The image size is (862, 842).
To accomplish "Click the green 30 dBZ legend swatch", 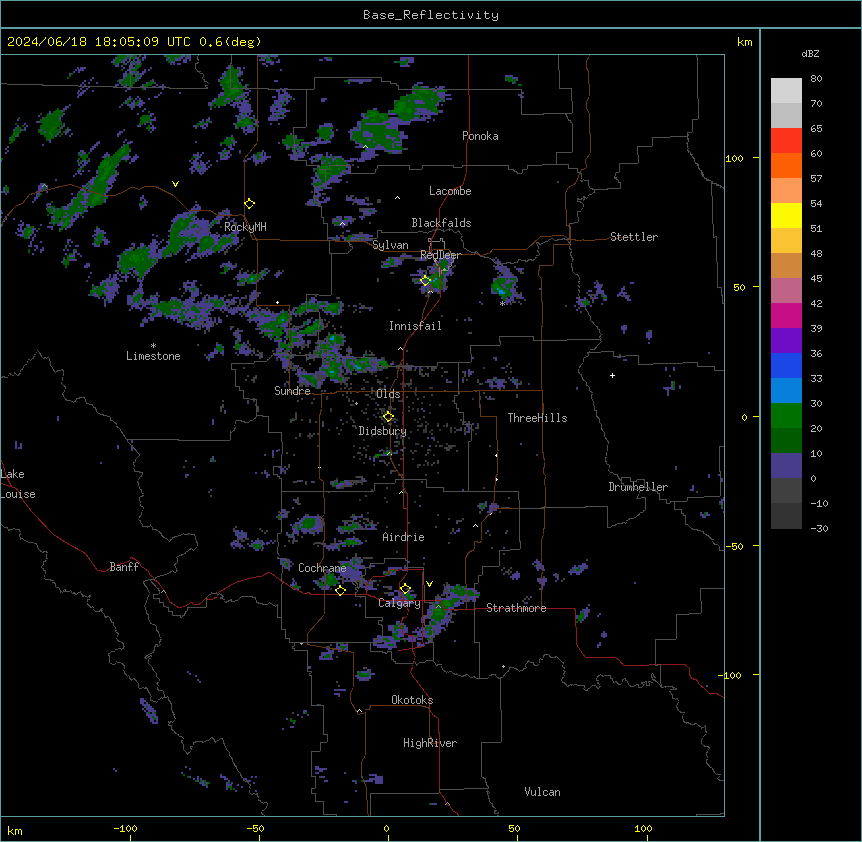I will pyautogui.click(x=786, y=416).
